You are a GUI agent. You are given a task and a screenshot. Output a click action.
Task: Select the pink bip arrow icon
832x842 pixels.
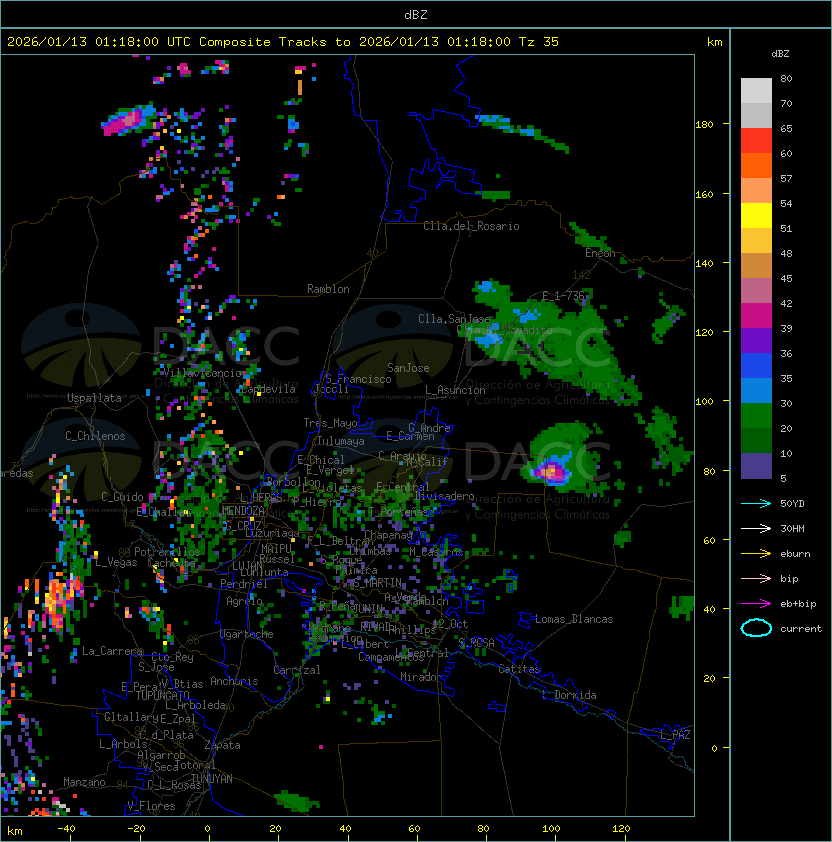click(x=756, y=578)
